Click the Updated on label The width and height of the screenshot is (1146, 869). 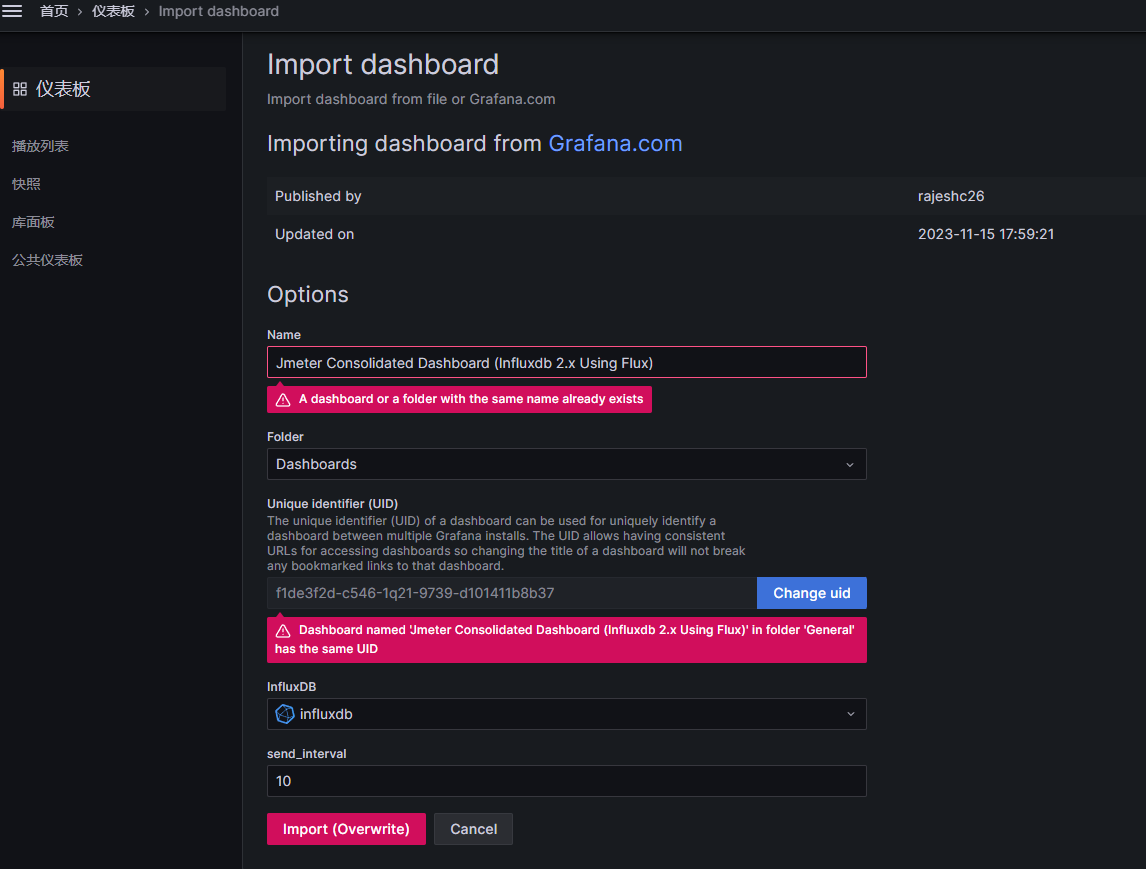[314, 234]
